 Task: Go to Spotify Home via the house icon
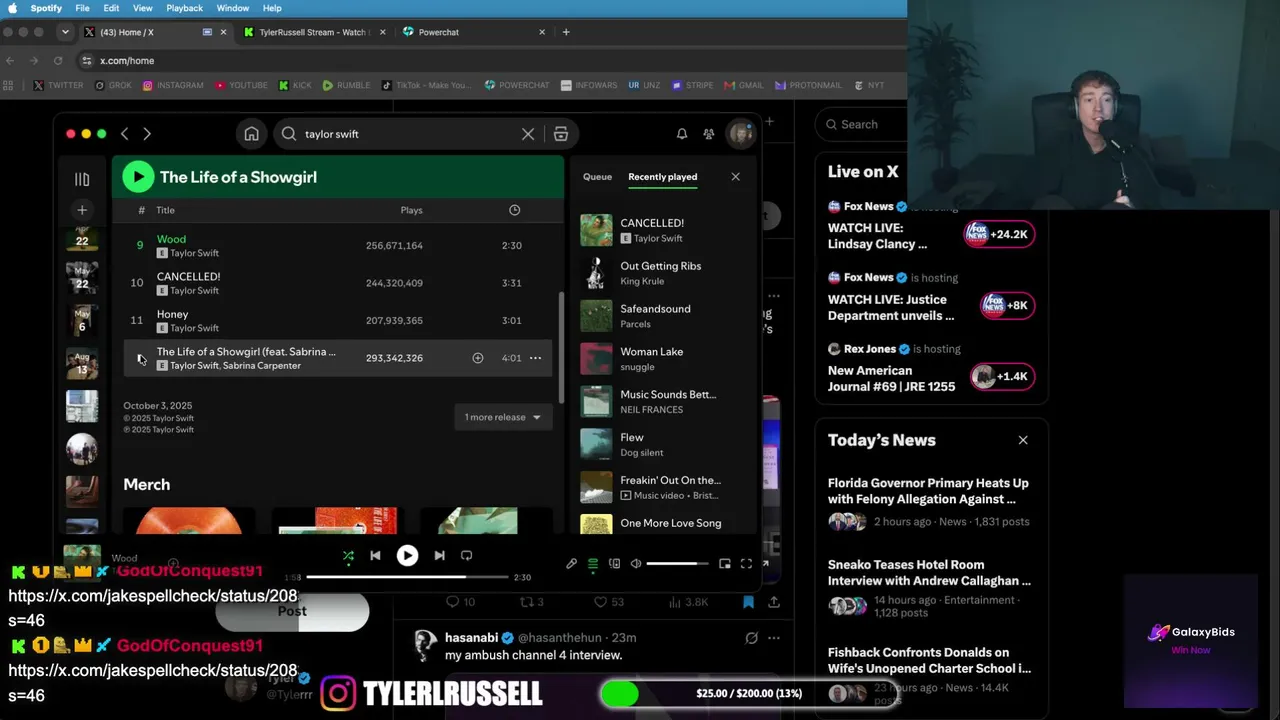(252, 134)
